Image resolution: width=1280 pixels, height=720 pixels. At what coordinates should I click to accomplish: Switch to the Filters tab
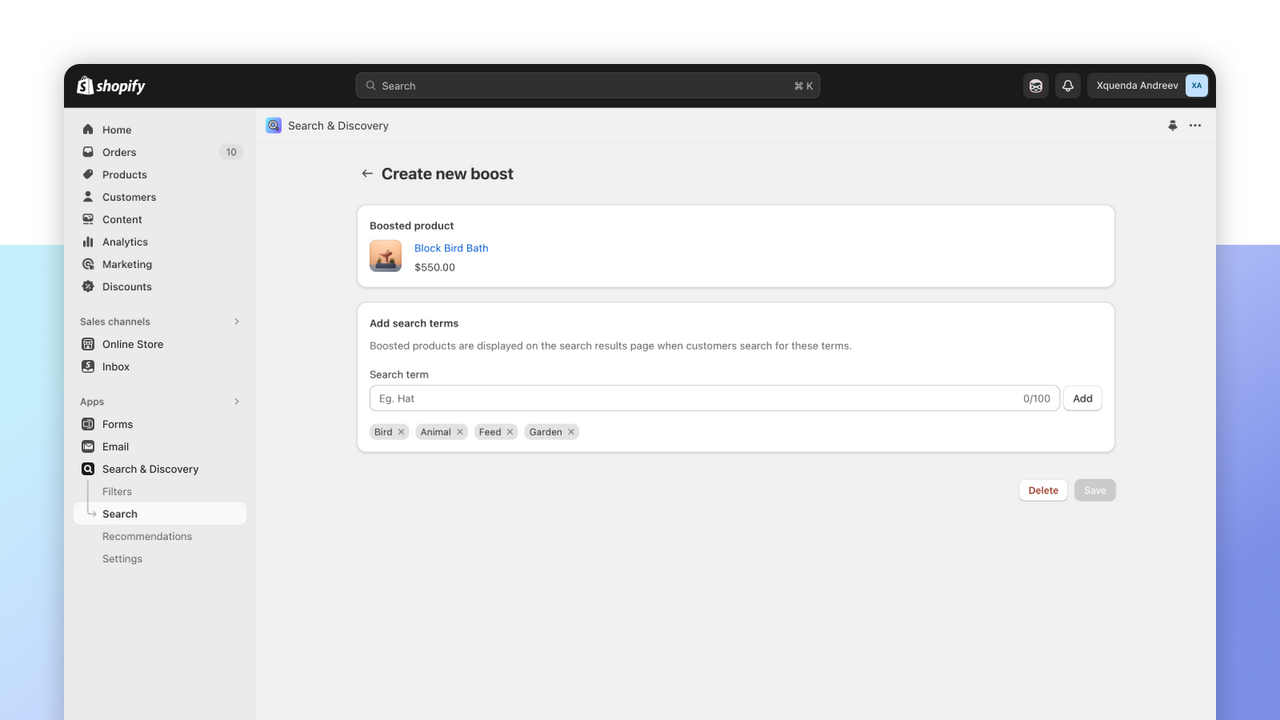(117, 491)
